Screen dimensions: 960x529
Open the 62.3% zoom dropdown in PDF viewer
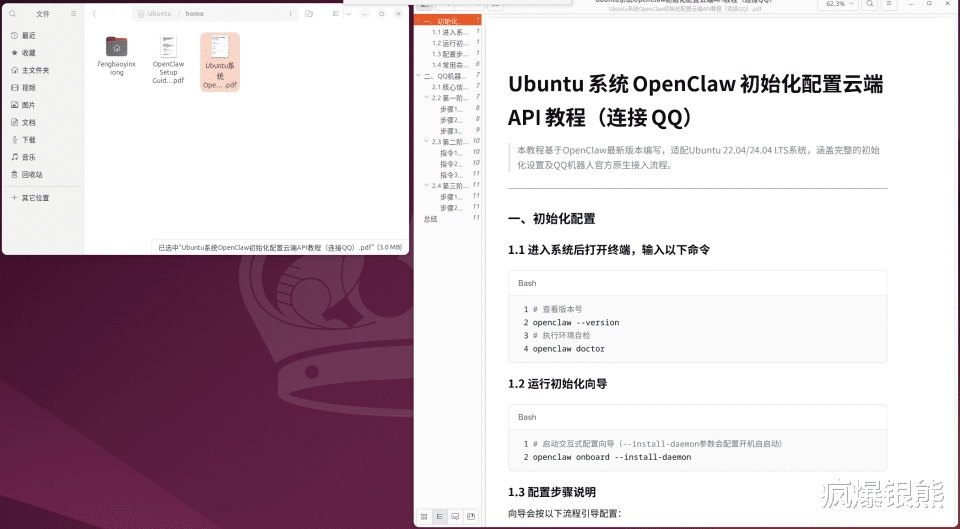[x=839, y=4]
